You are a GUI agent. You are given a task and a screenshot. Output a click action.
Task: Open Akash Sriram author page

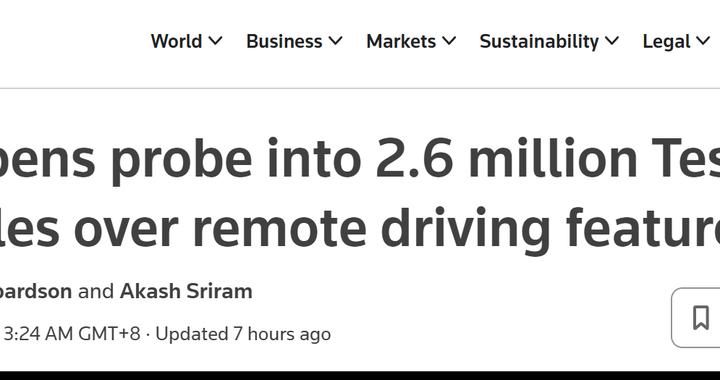pos(186,291)
